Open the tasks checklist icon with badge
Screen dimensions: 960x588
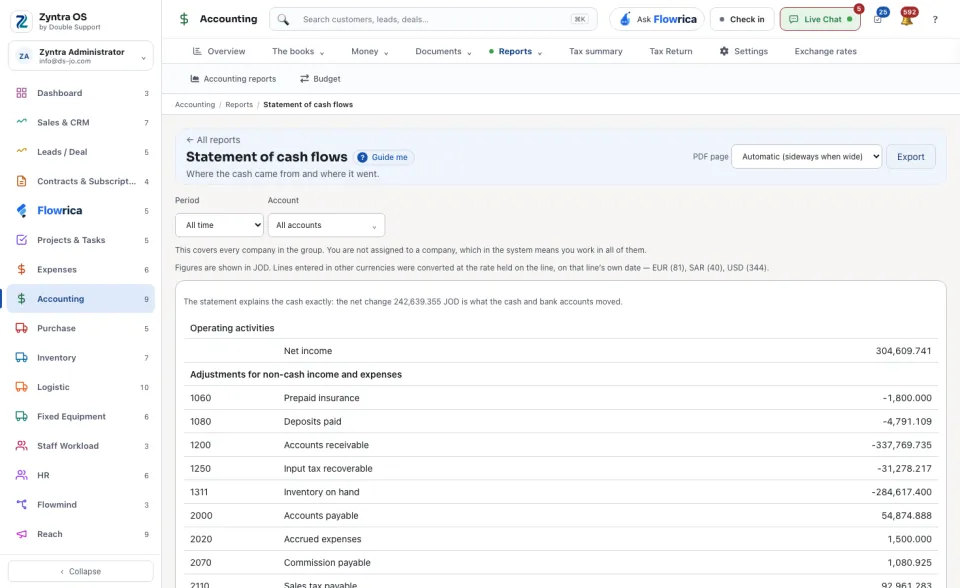click(878, 20)
